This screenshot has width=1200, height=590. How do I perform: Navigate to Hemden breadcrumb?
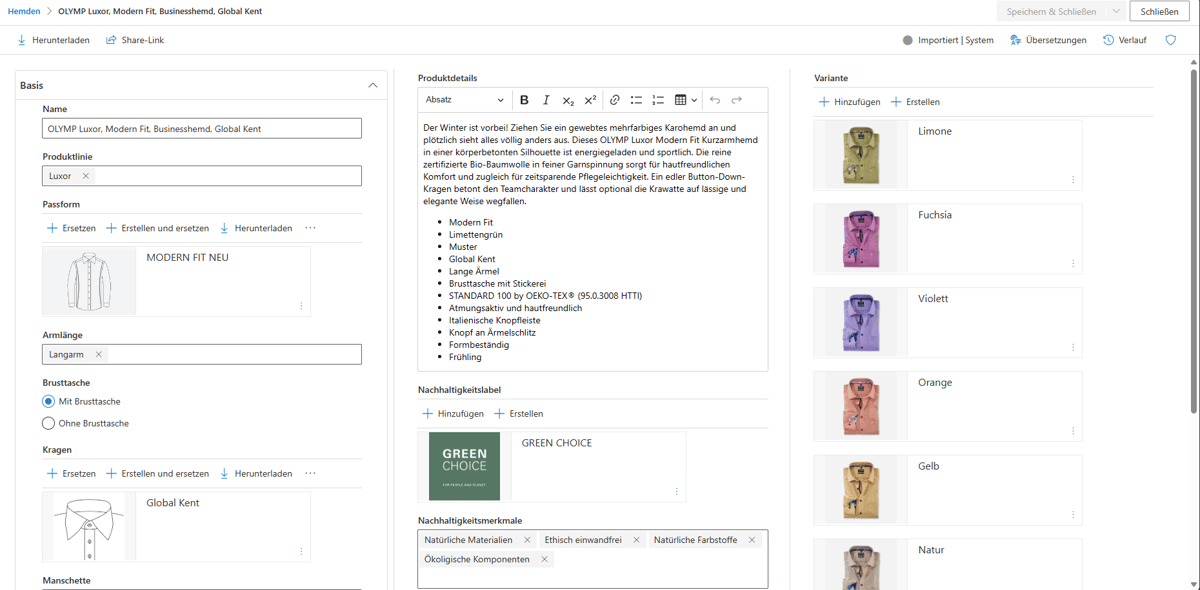24,11
